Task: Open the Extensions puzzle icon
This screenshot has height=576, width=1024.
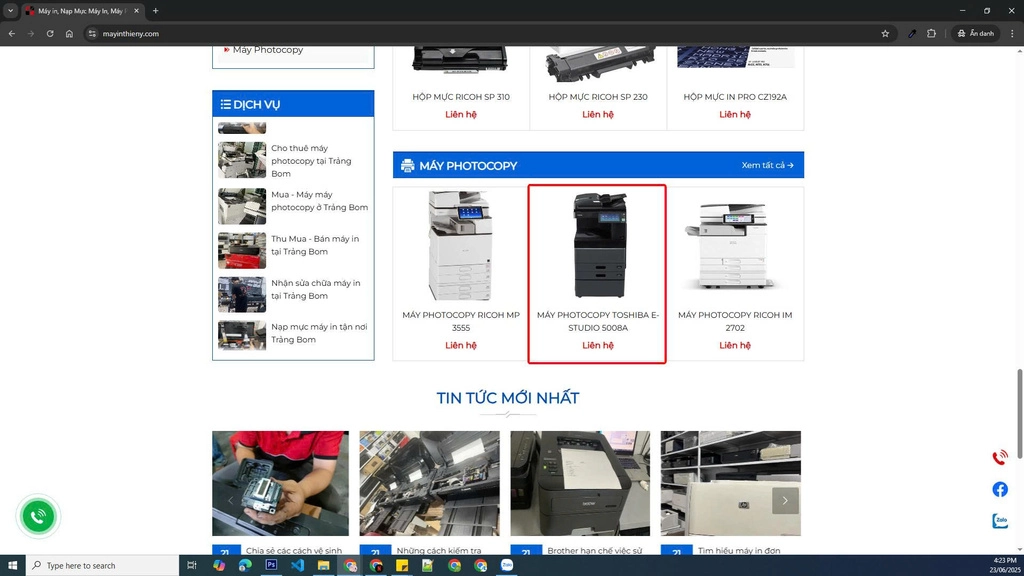Action: click(931, 33)
